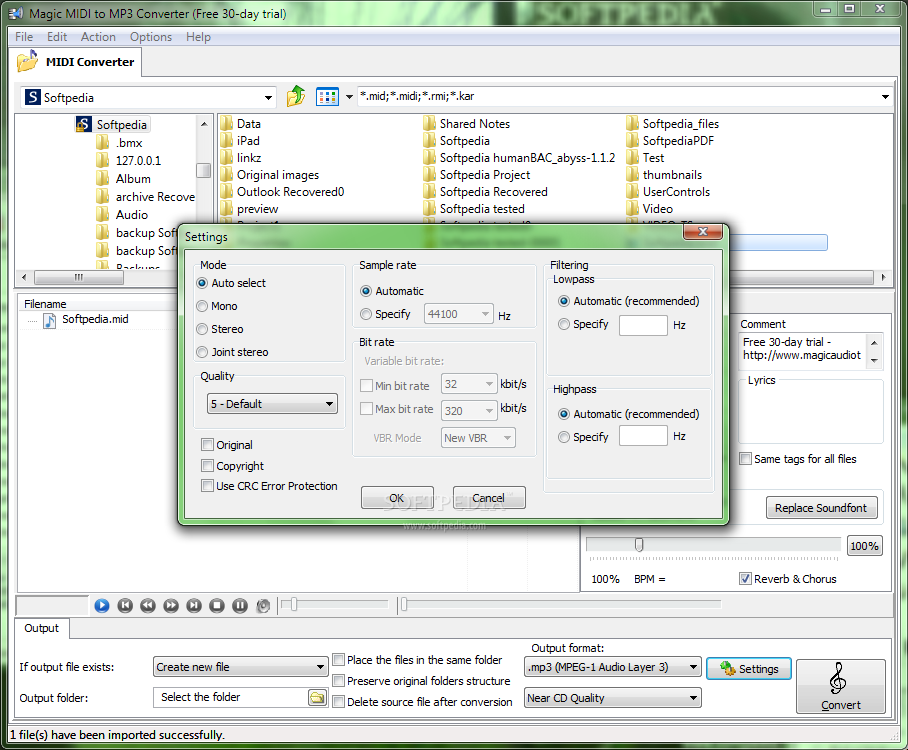This screenshot has height=750, width=908.
Task: Open the .mp3 output format dropdown
Action: [613, 667]
